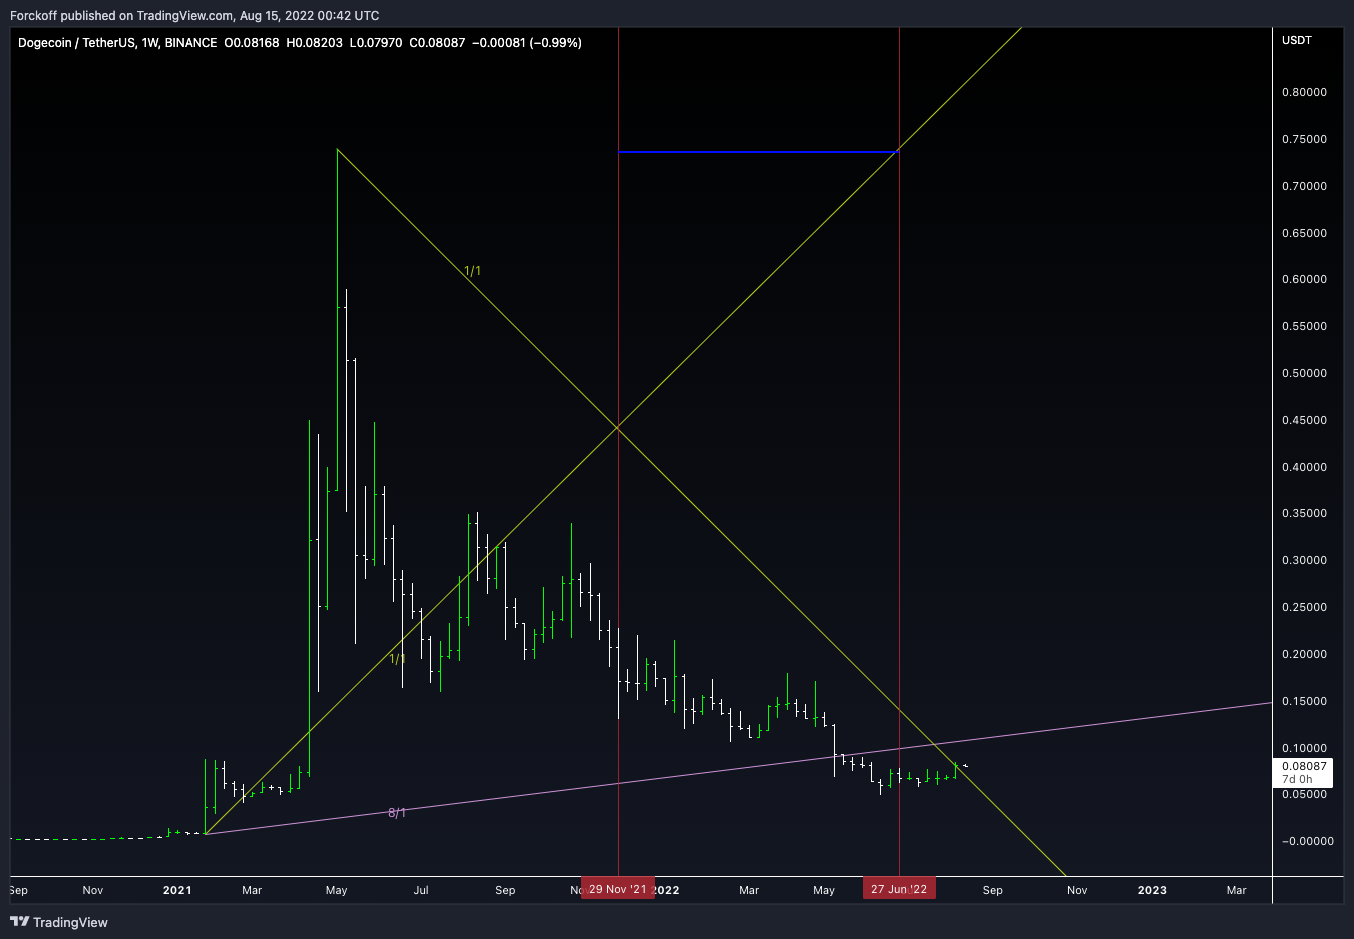Click the 0.30000 price axis label

(1304, 560)
